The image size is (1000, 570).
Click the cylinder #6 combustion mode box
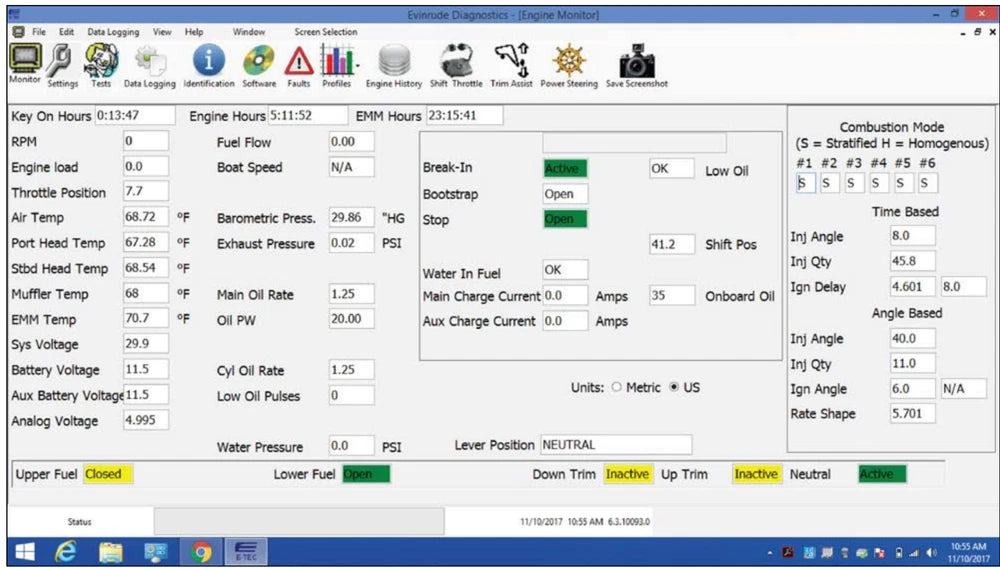(x=927, y=183)
